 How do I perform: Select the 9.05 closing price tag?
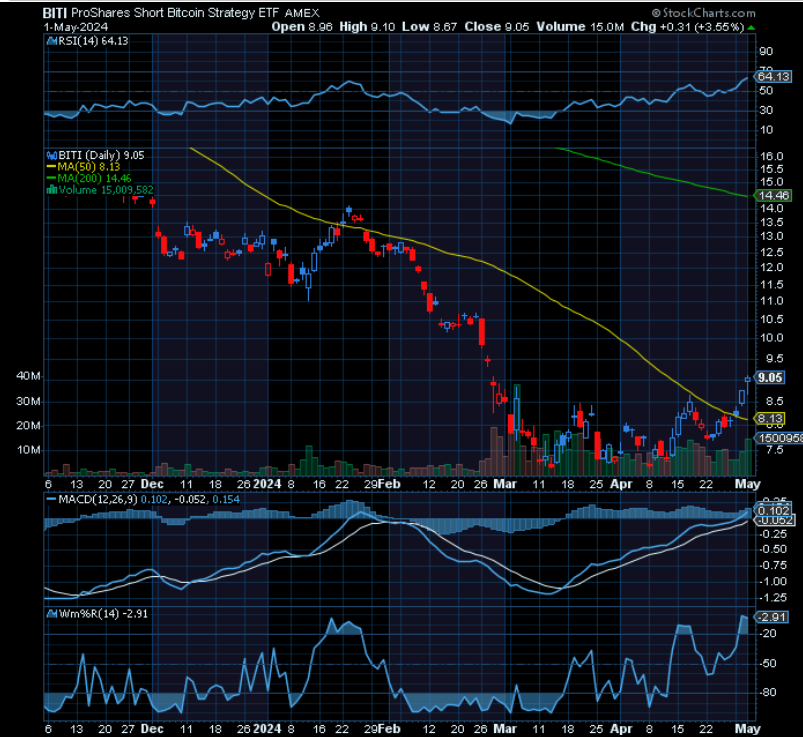tap(769, 378)
